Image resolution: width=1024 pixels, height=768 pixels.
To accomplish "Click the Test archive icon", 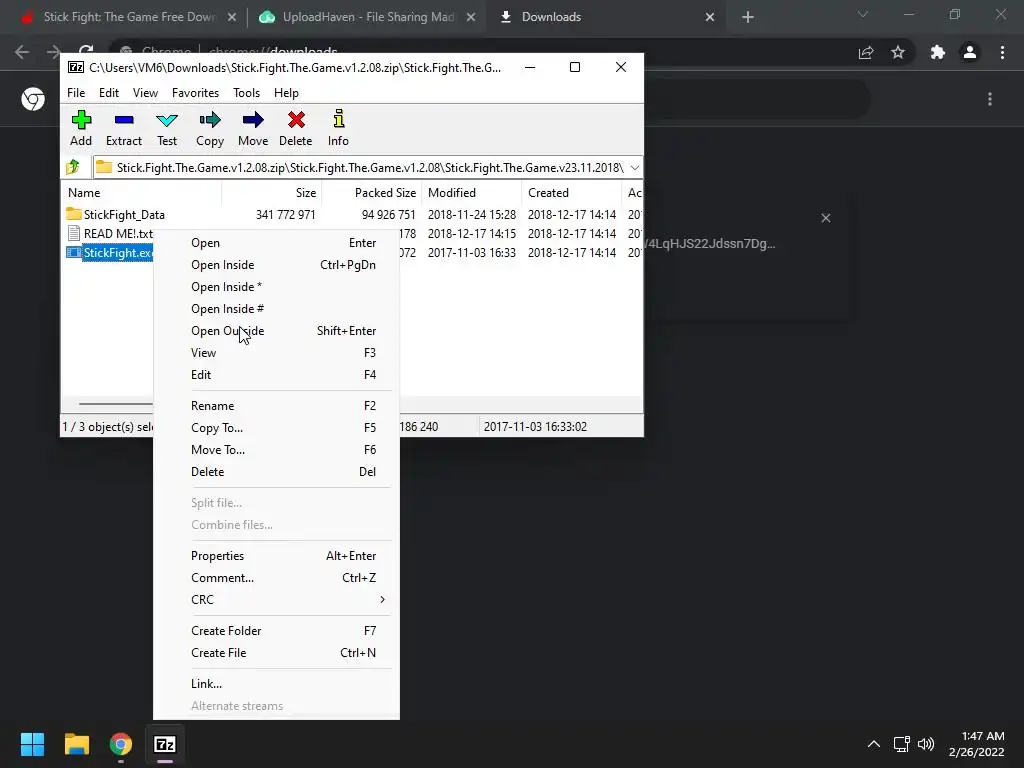I will click(x=167, y=120).
